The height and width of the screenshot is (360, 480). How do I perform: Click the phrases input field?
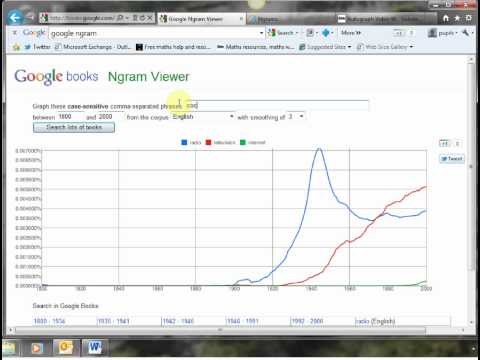pyautogui.click(x=276, y=105)
